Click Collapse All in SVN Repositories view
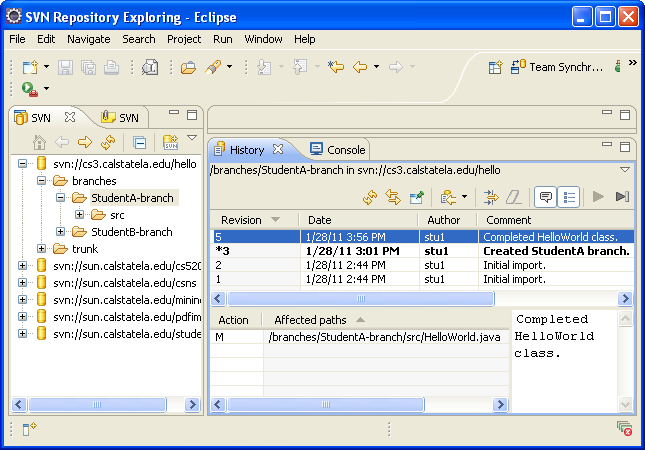The width and height of the screenshot is (645, 450). coord(140,143)
